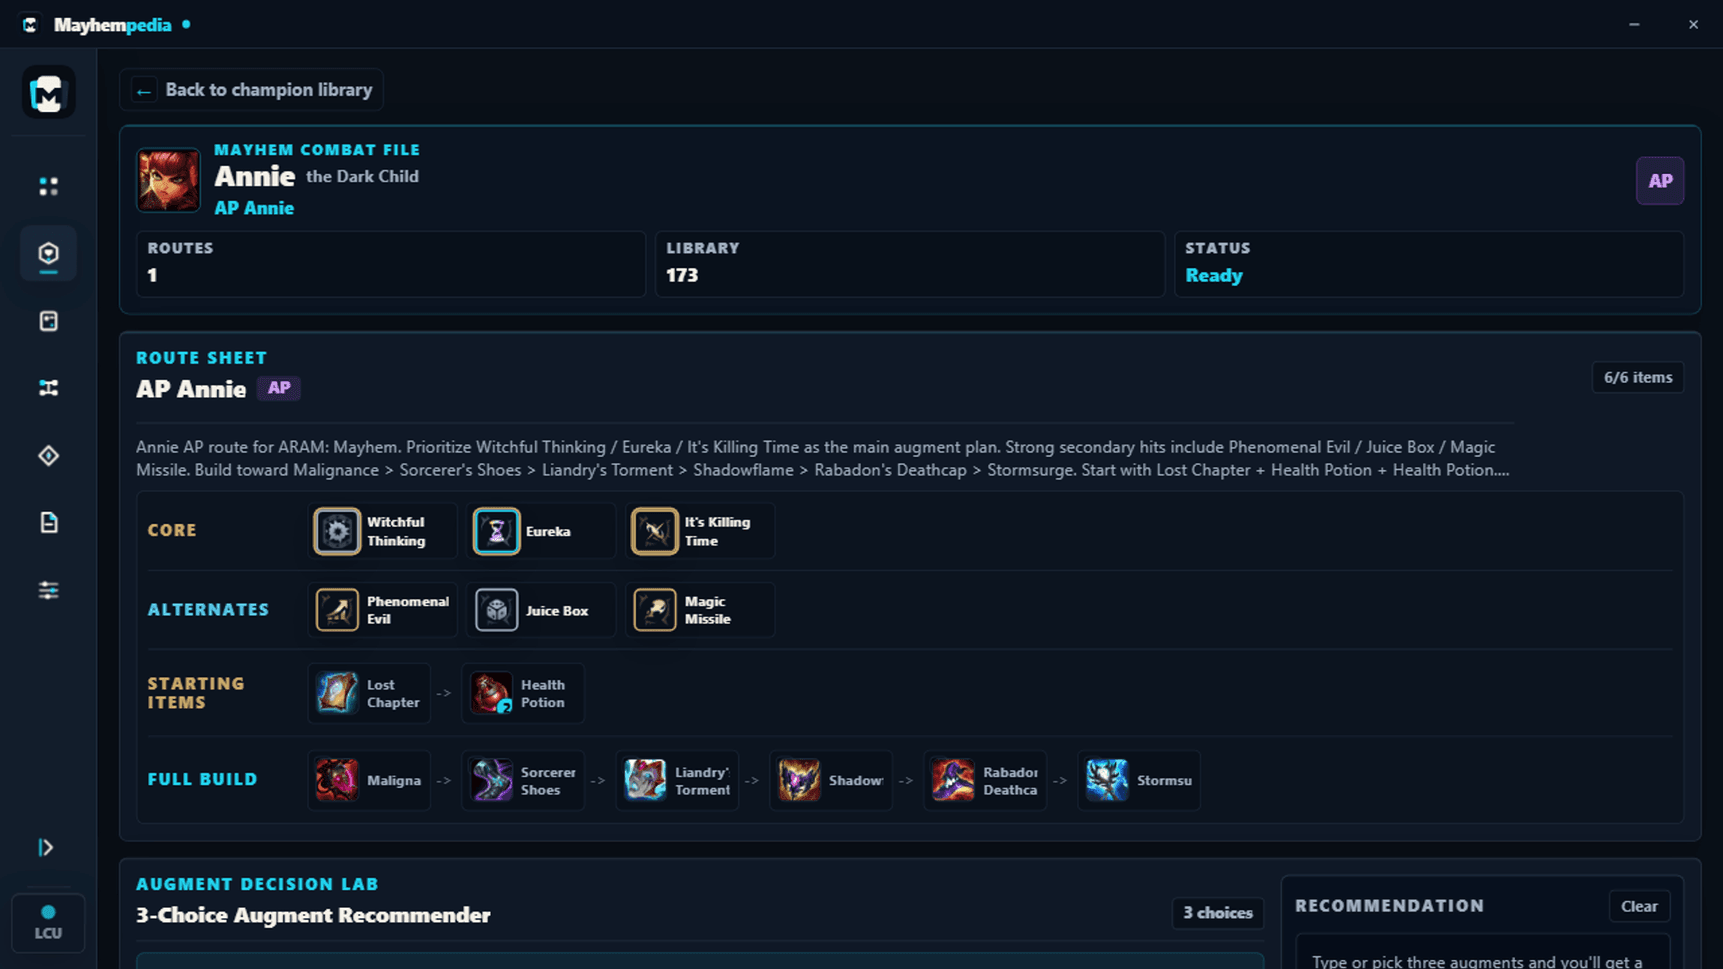The height and width of the screenshot is (969, 1723).
Task: Open the square panel sidebar icon
Action: [48, 321]
